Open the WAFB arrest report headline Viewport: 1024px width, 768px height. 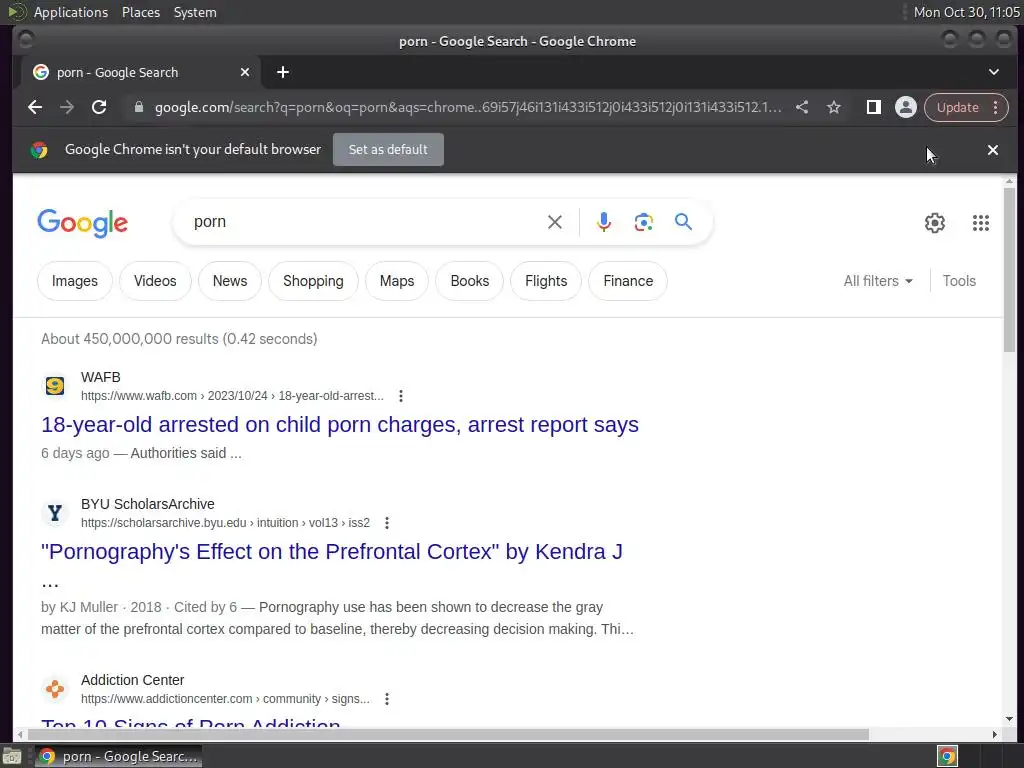coord(340,425)
